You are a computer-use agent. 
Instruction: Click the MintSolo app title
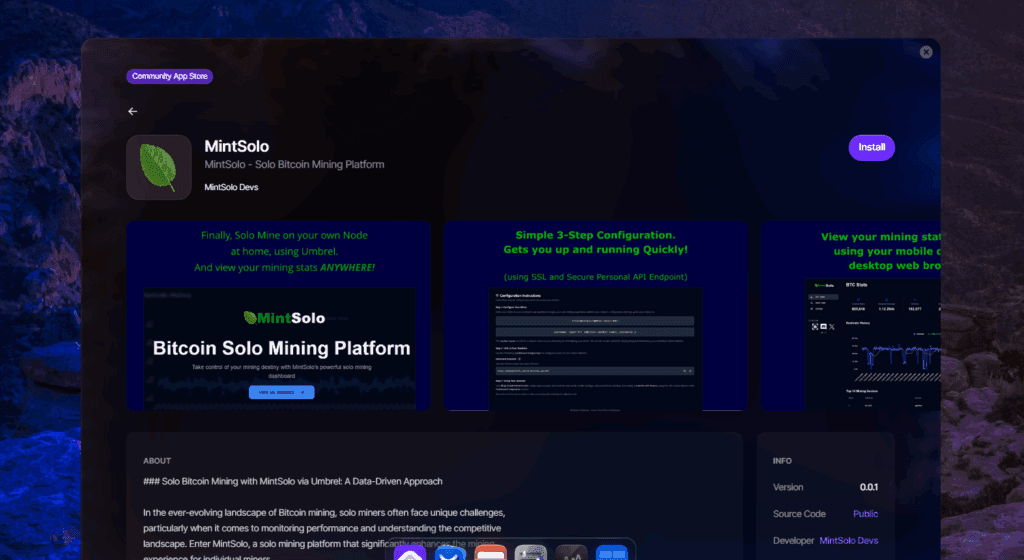coord(236,146)
